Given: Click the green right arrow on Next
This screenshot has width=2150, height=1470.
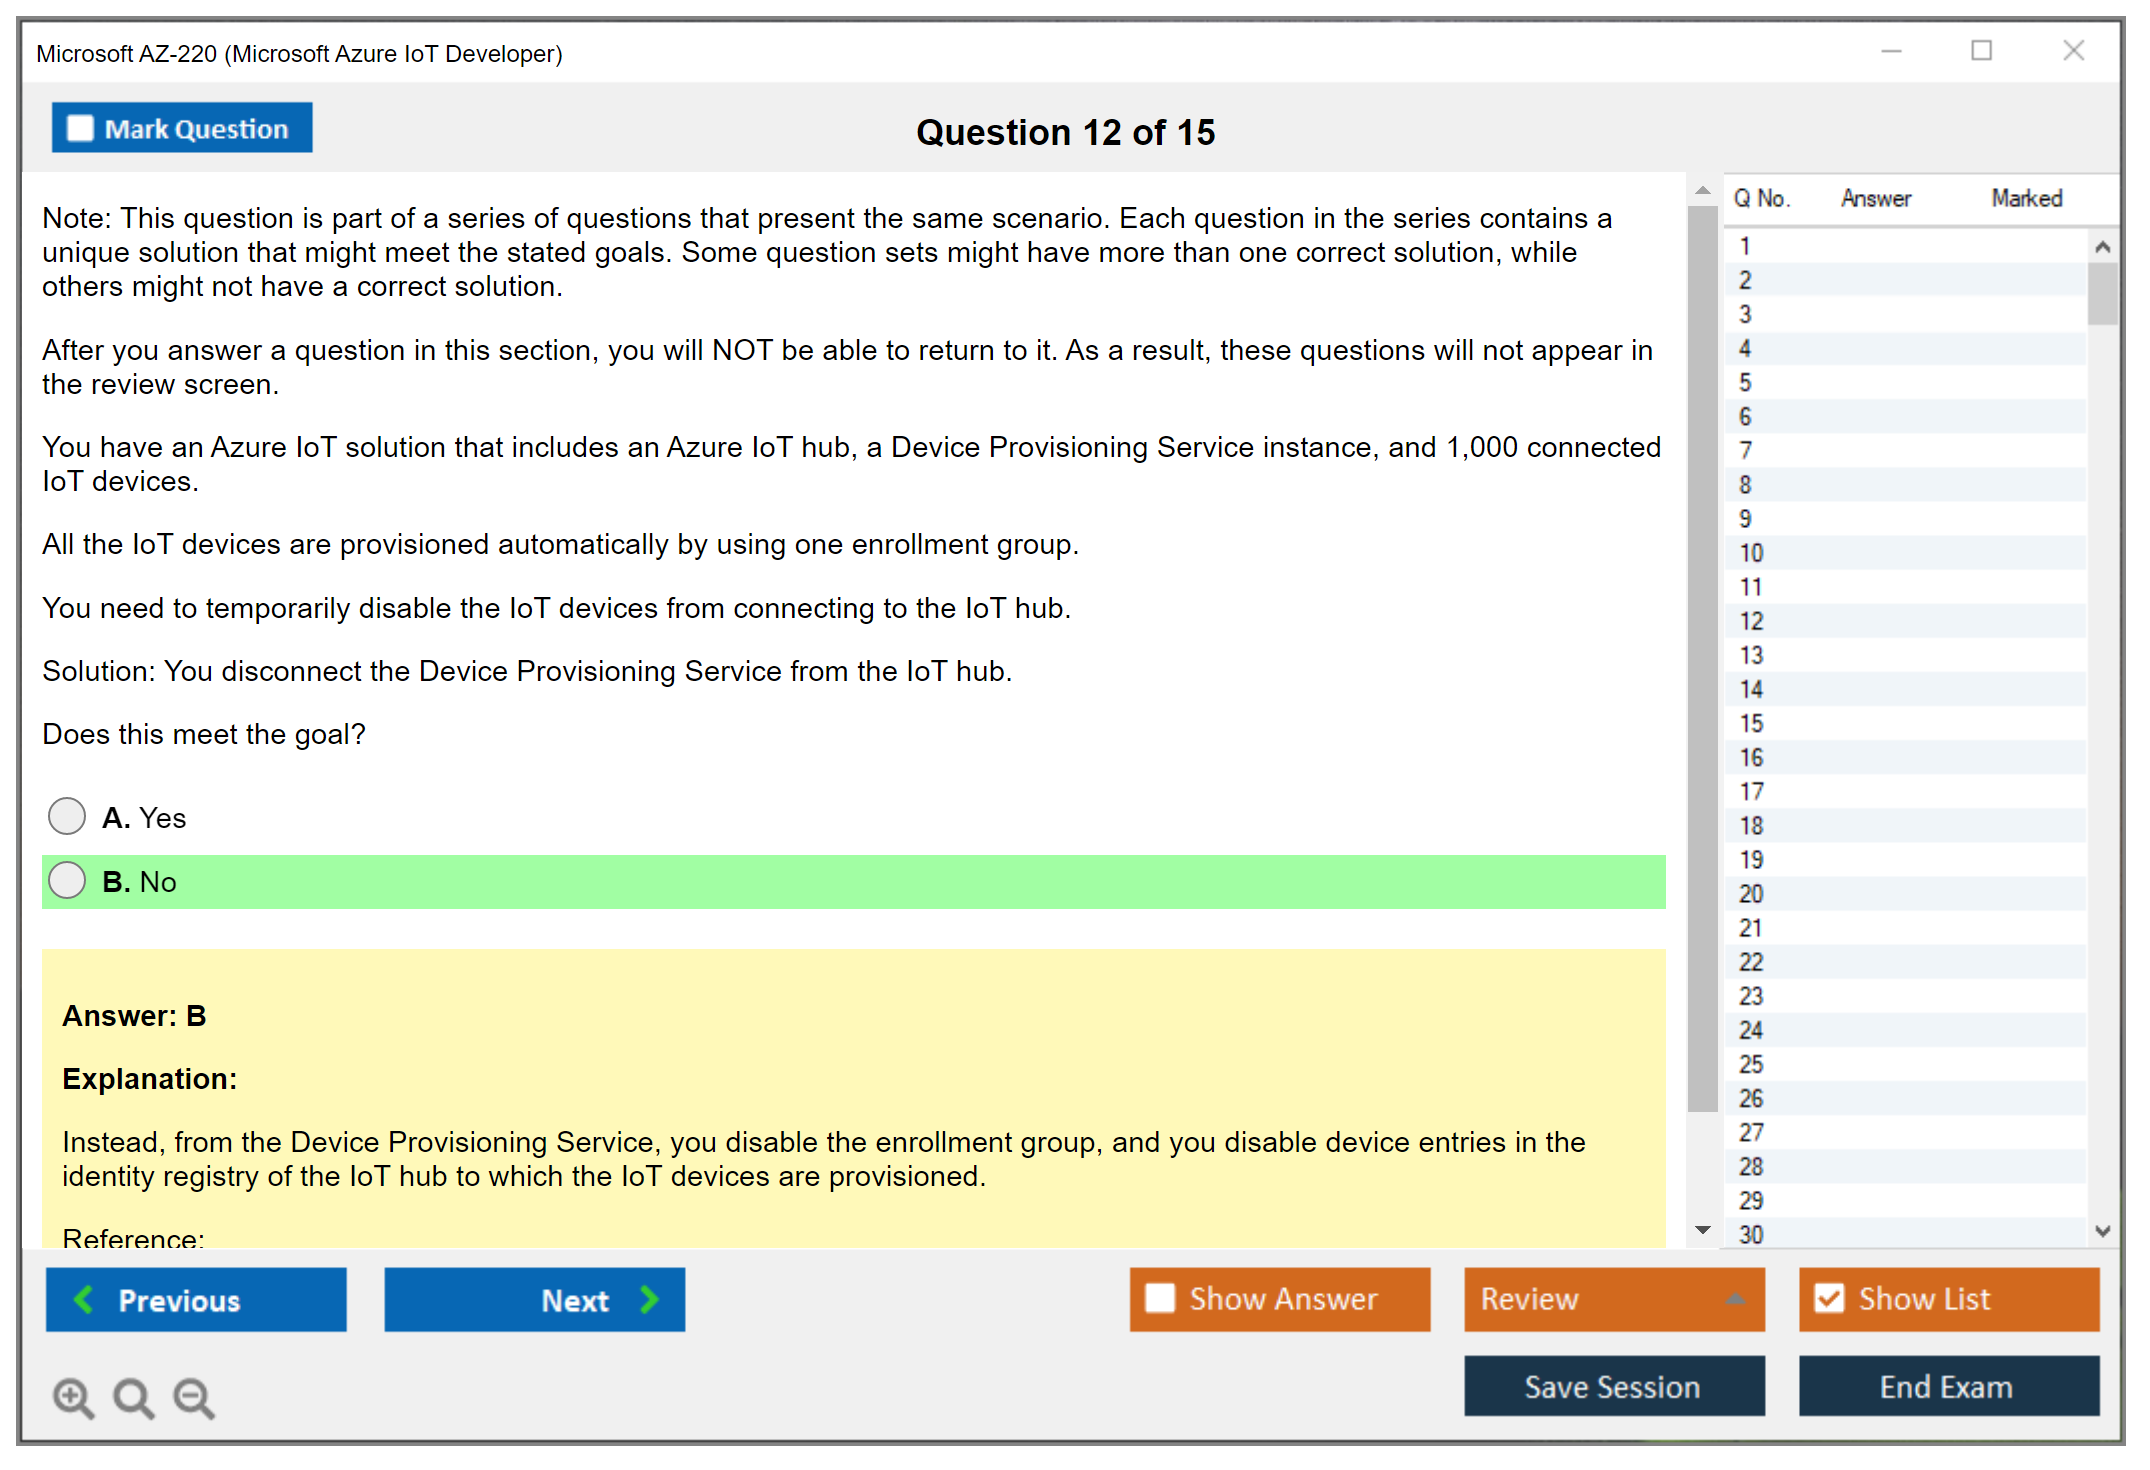Looking at the screenshot, I should [x=649, y=1299].
